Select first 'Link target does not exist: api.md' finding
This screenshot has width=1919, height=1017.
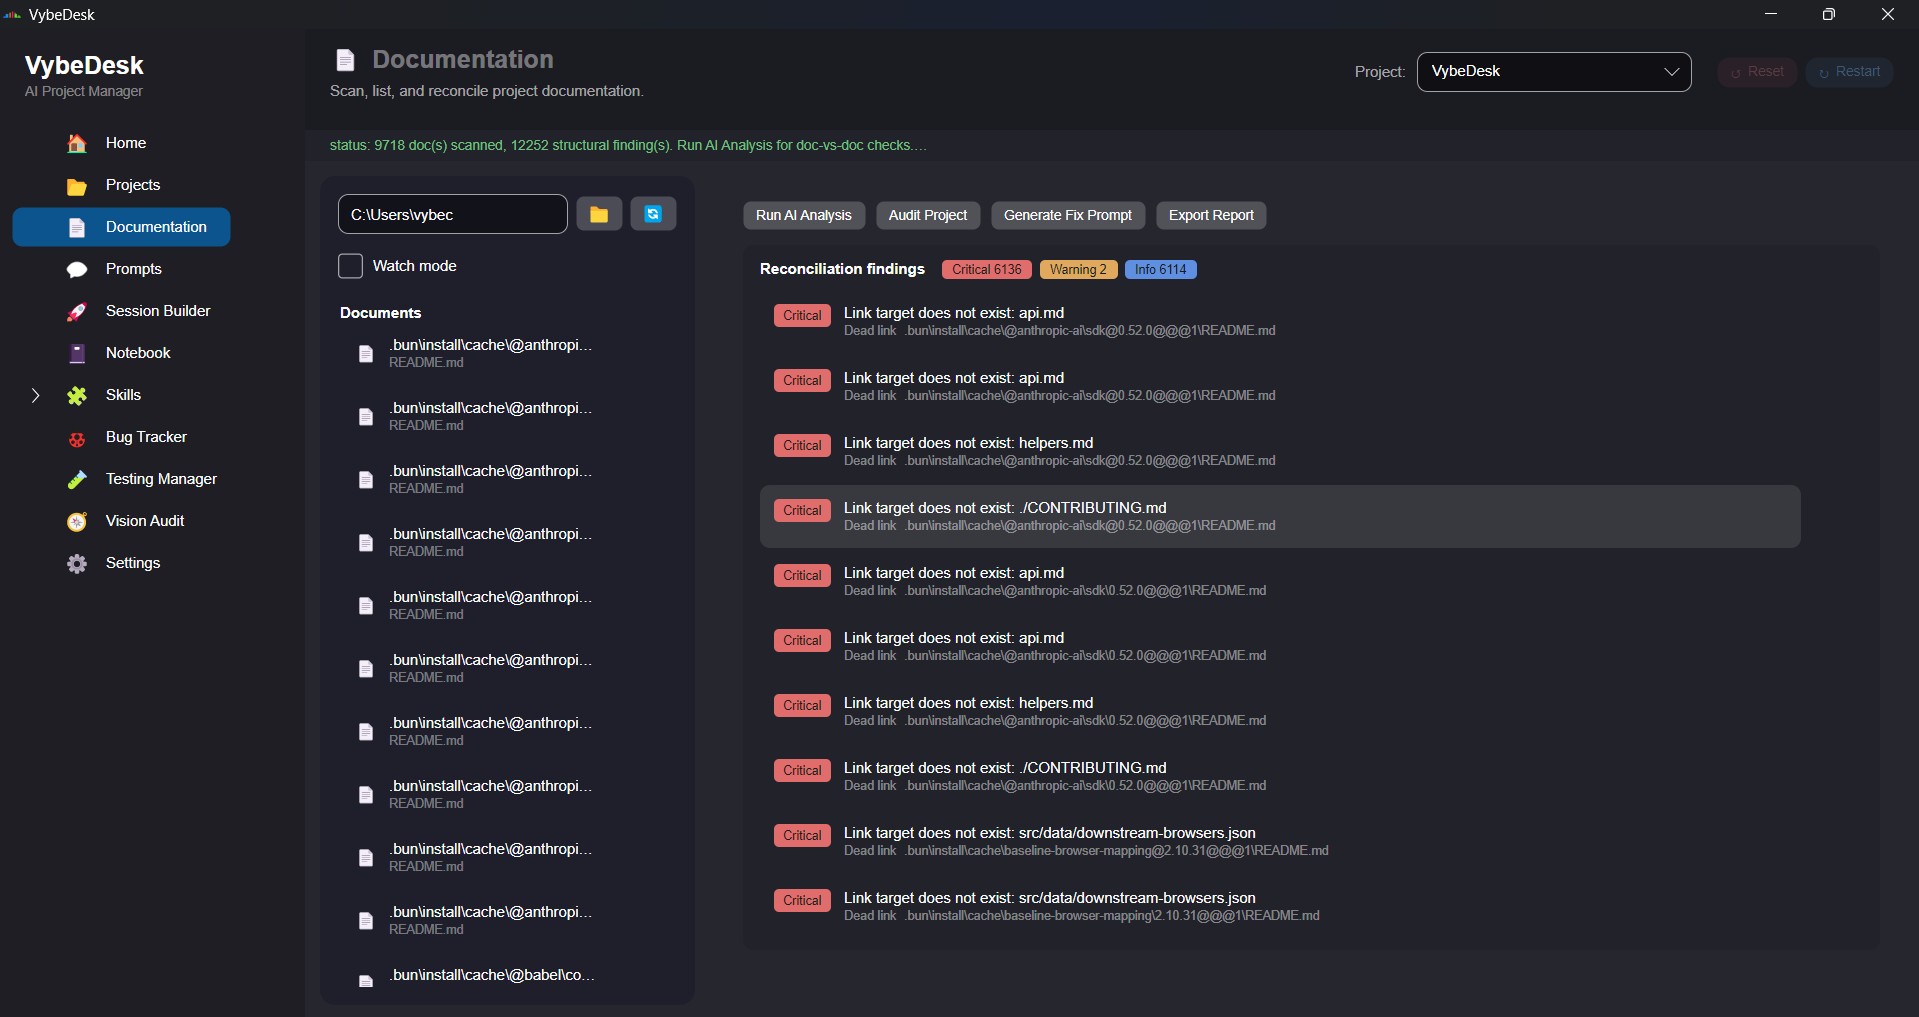tap(1280, 321)
